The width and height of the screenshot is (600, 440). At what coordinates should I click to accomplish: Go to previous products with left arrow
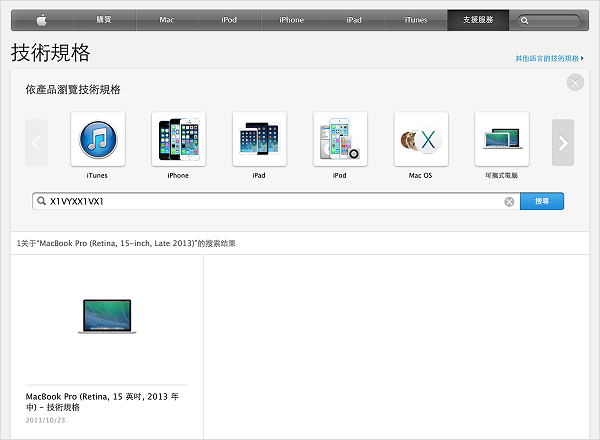[36, 143]
